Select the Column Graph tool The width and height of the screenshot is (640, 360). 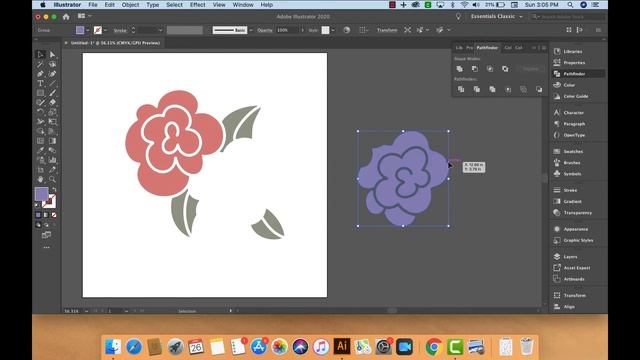tap(53, 160)
